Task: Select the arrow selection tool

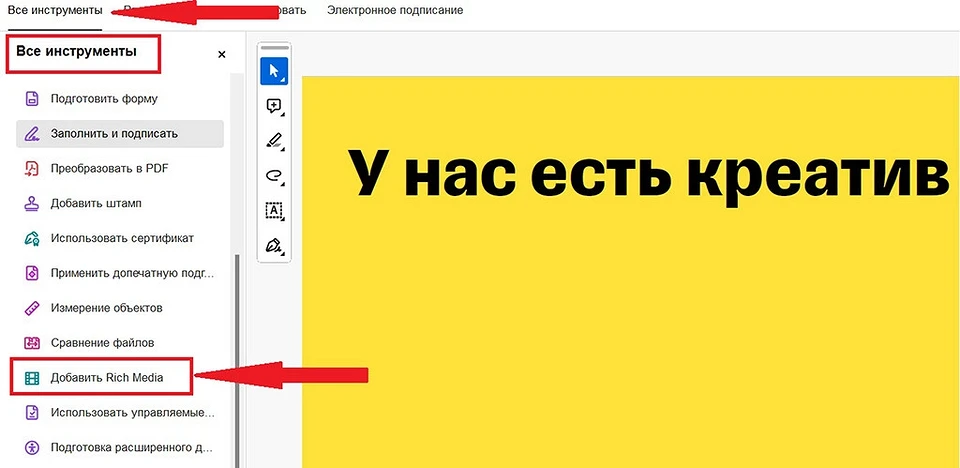Action: (x=274, y=70)
